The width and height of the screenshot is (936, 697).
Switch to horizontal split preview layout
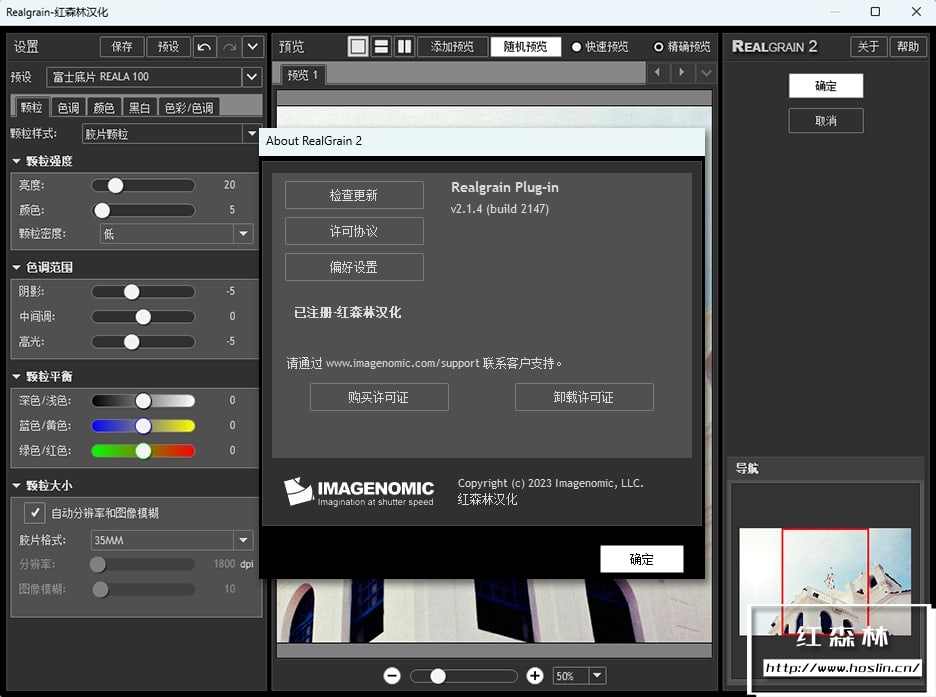tap(381, 47)
